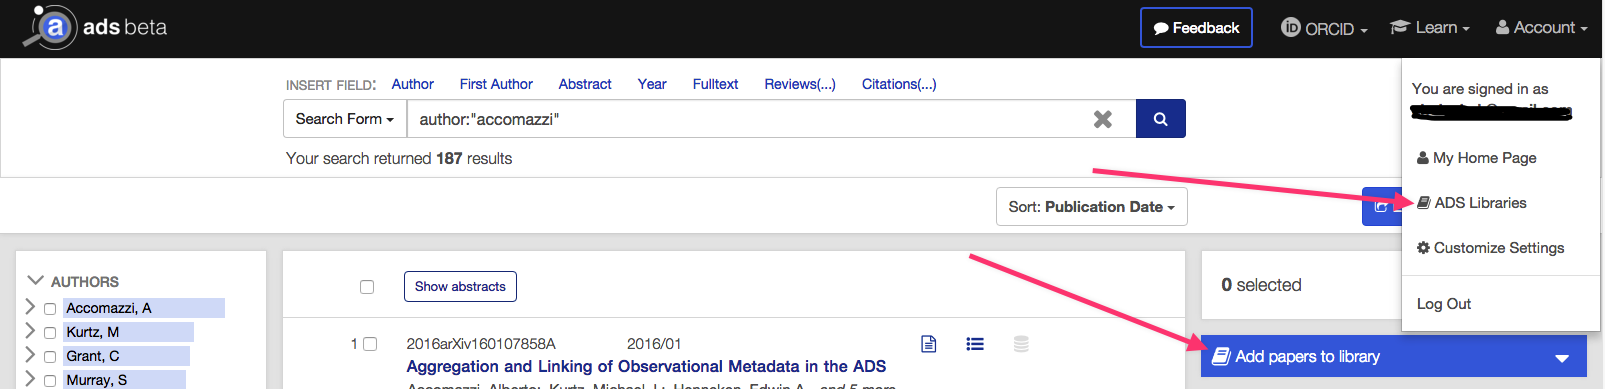Screen dimensions: 1605x389
Task: Click the Show abstracts button
Action: [x=460, y=286]
